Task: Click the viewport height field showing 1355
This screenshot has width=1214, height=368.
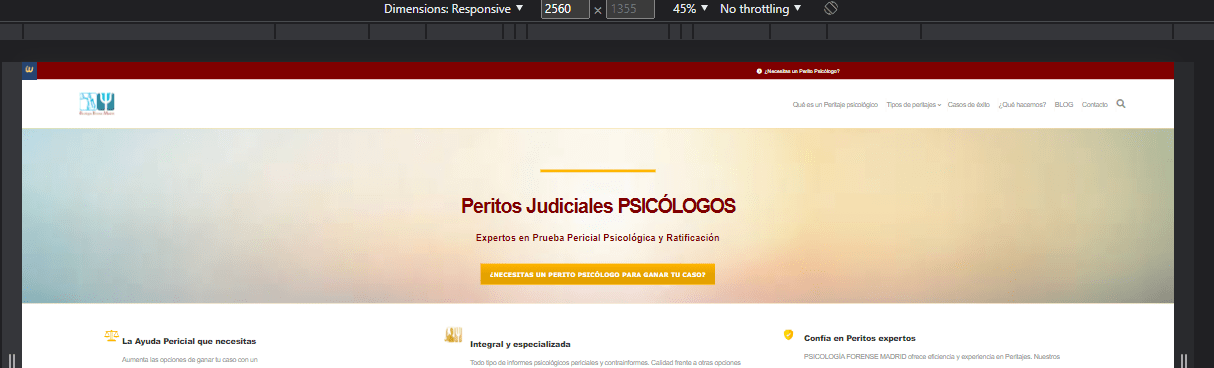Action: [x=630, y=9]
